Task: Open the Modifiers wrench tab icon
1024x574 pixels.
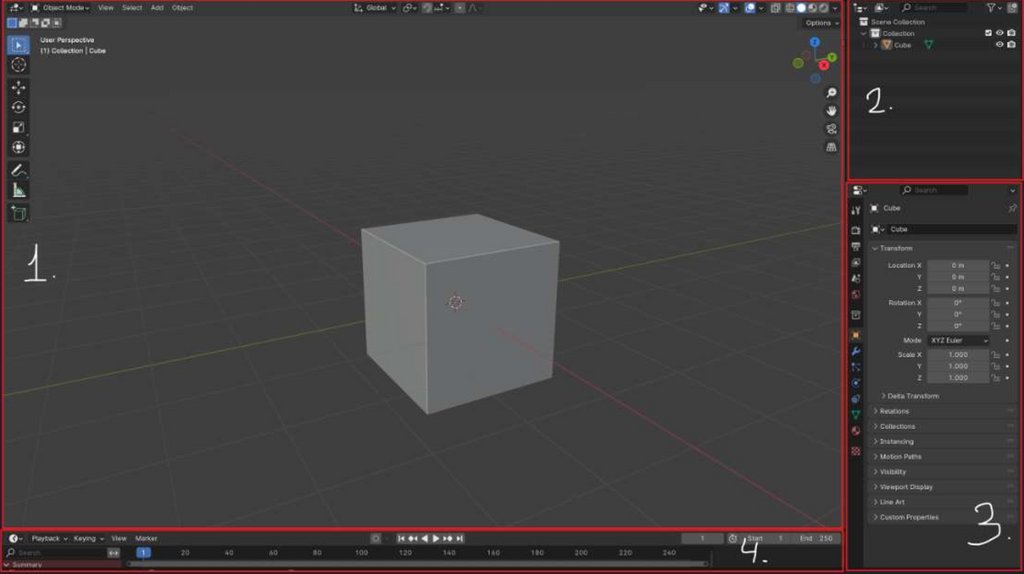Action: coord(856,351)
